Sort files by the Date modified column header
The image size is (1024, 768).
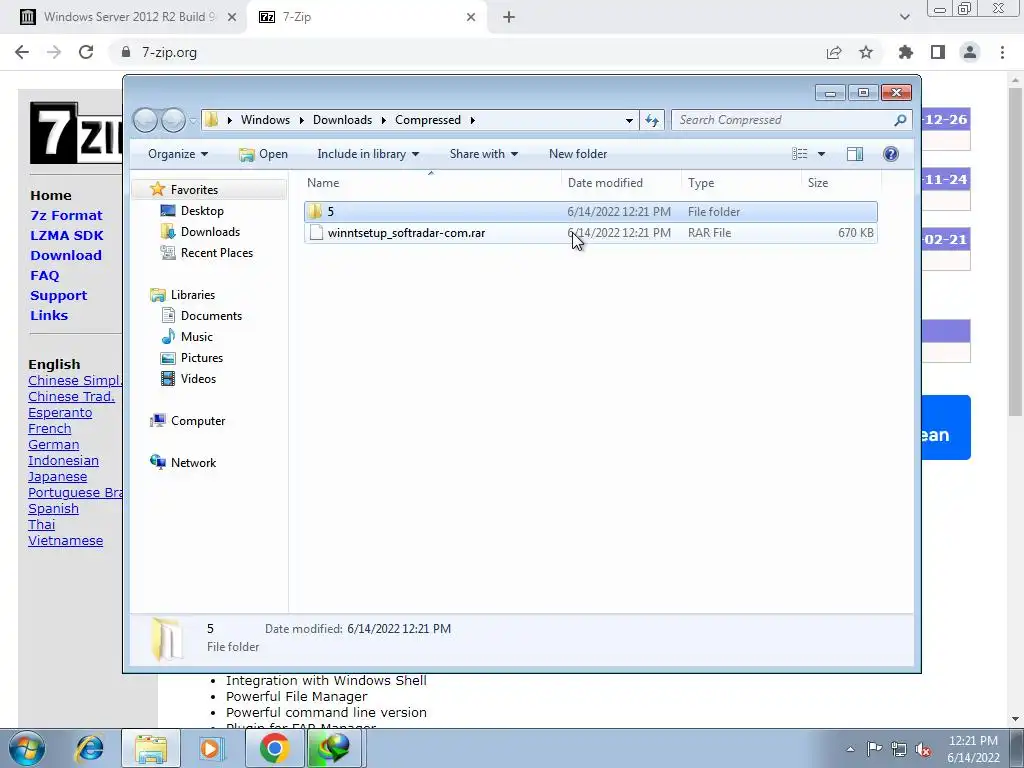pos(605,183)
